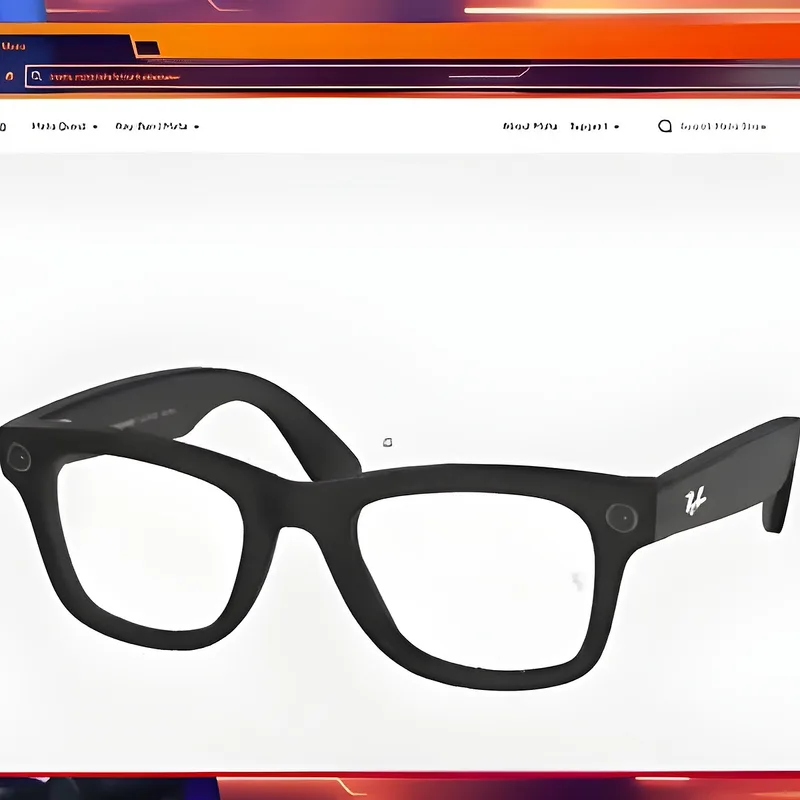
Task: Expand the Support navigation dropdown
Action: [594, 126]
